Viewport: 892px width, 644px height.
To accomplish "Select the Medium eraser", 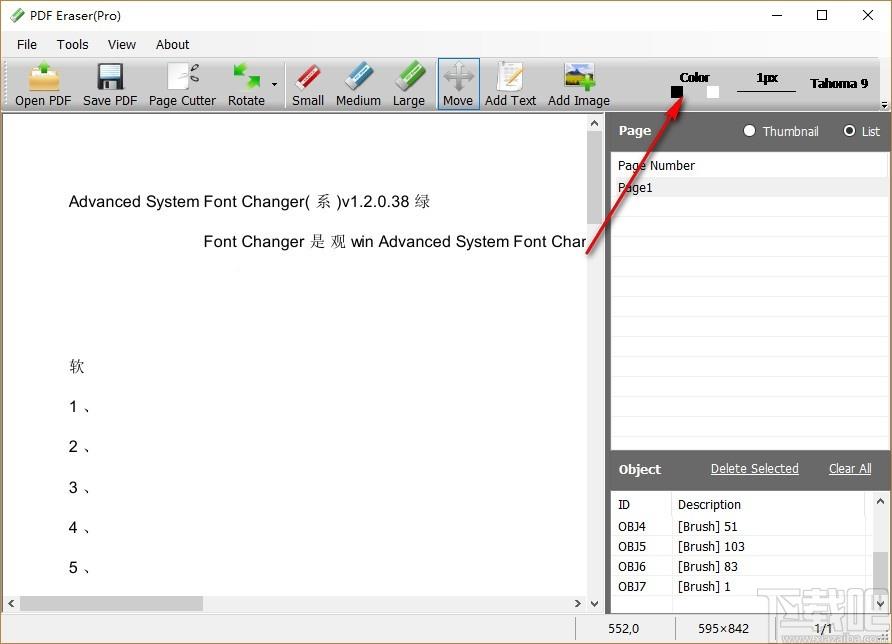I will [x=358, y=84].
